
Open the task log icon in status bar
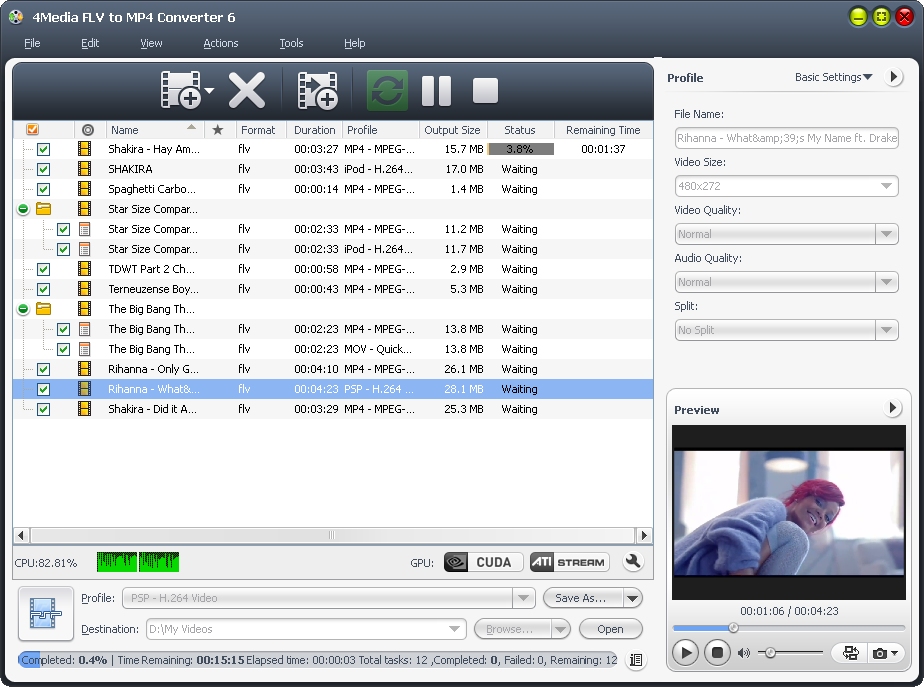click(636, 660)
